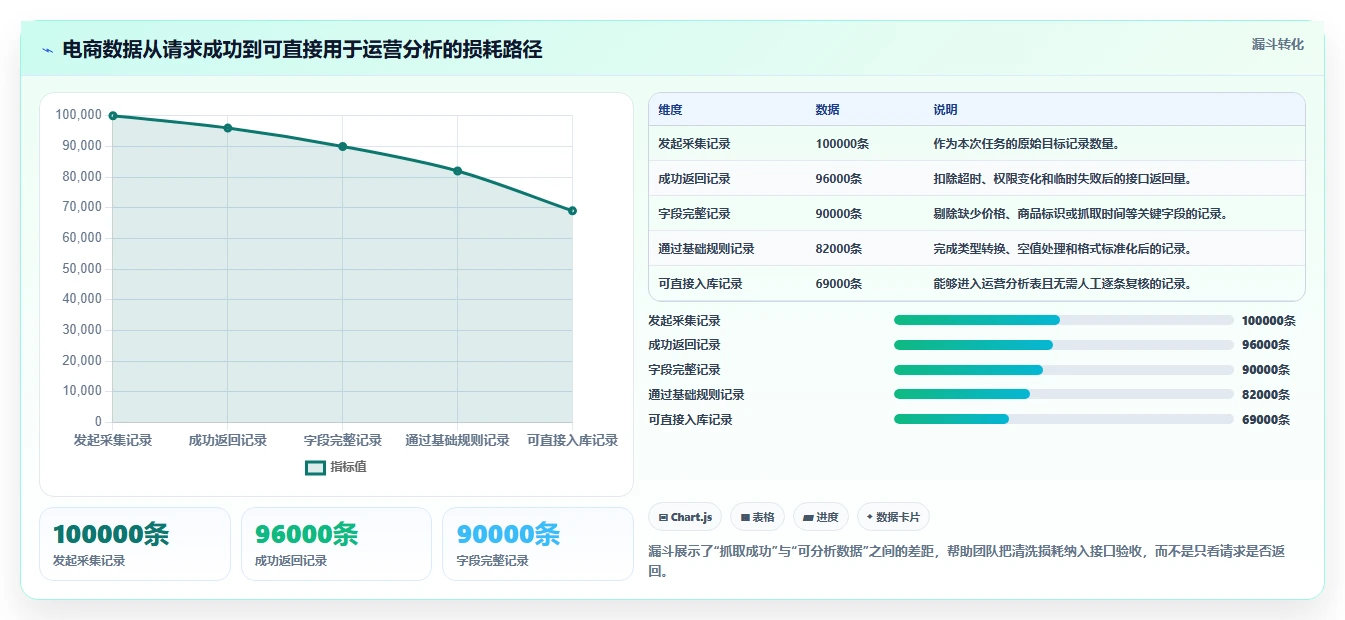The width and height of the screenshot is (1345, 620).
Task: Click the 90000条 字段完整记录 data card
Action: pyautogui.click(x=538, y=544)
